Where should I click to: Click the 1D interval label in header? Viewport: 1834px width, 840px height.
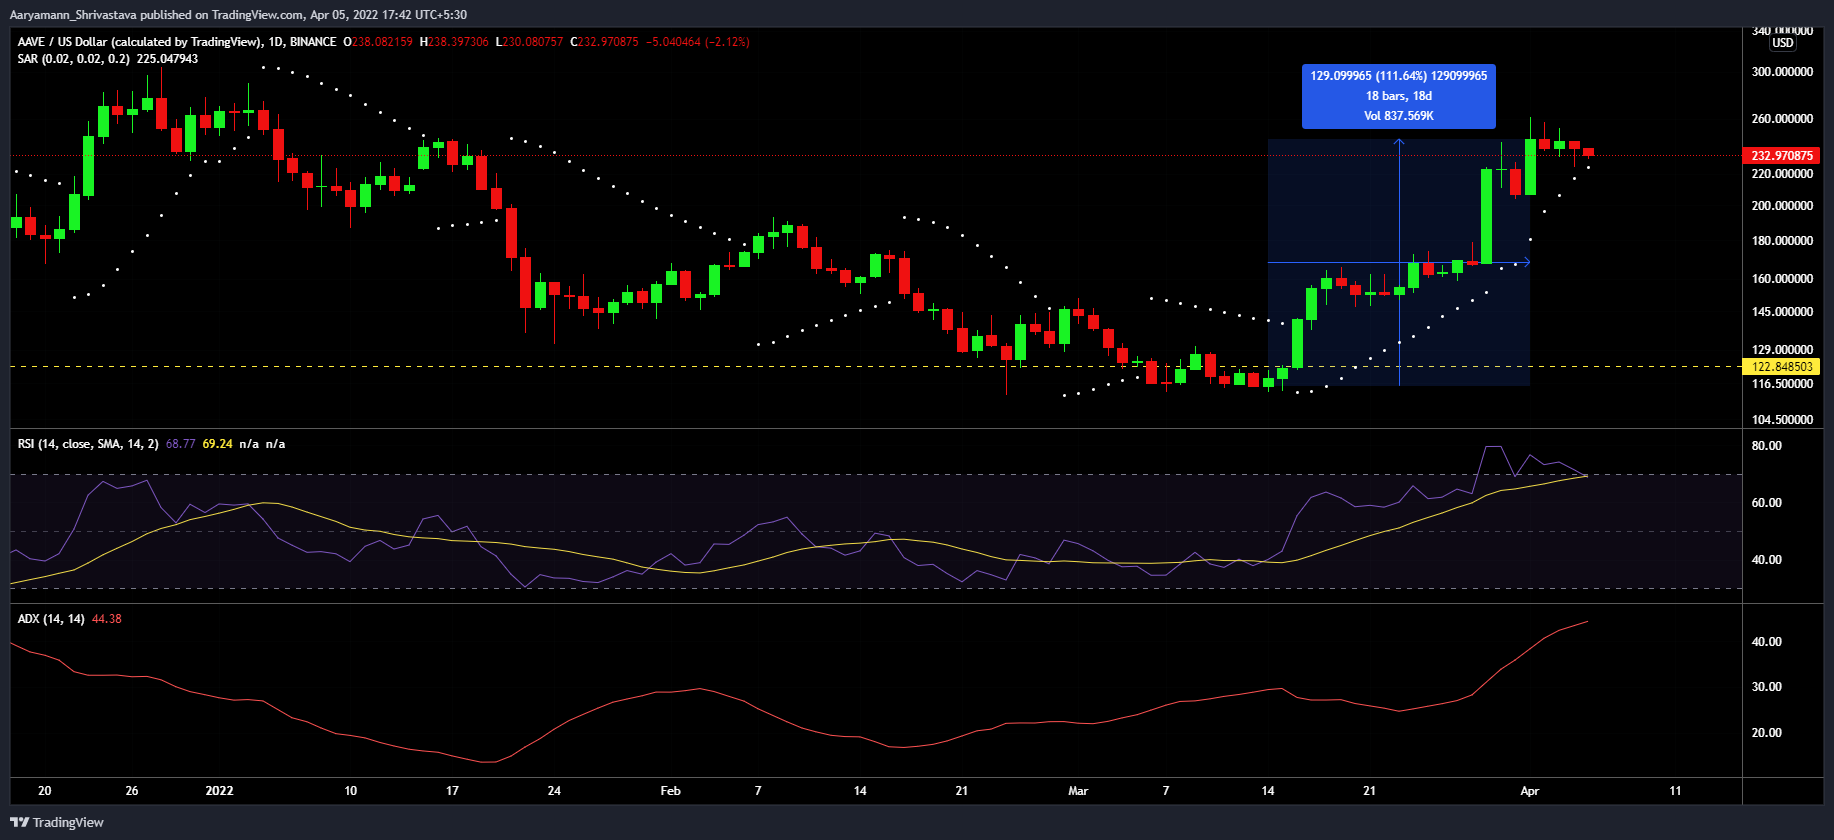coord(276,42)
